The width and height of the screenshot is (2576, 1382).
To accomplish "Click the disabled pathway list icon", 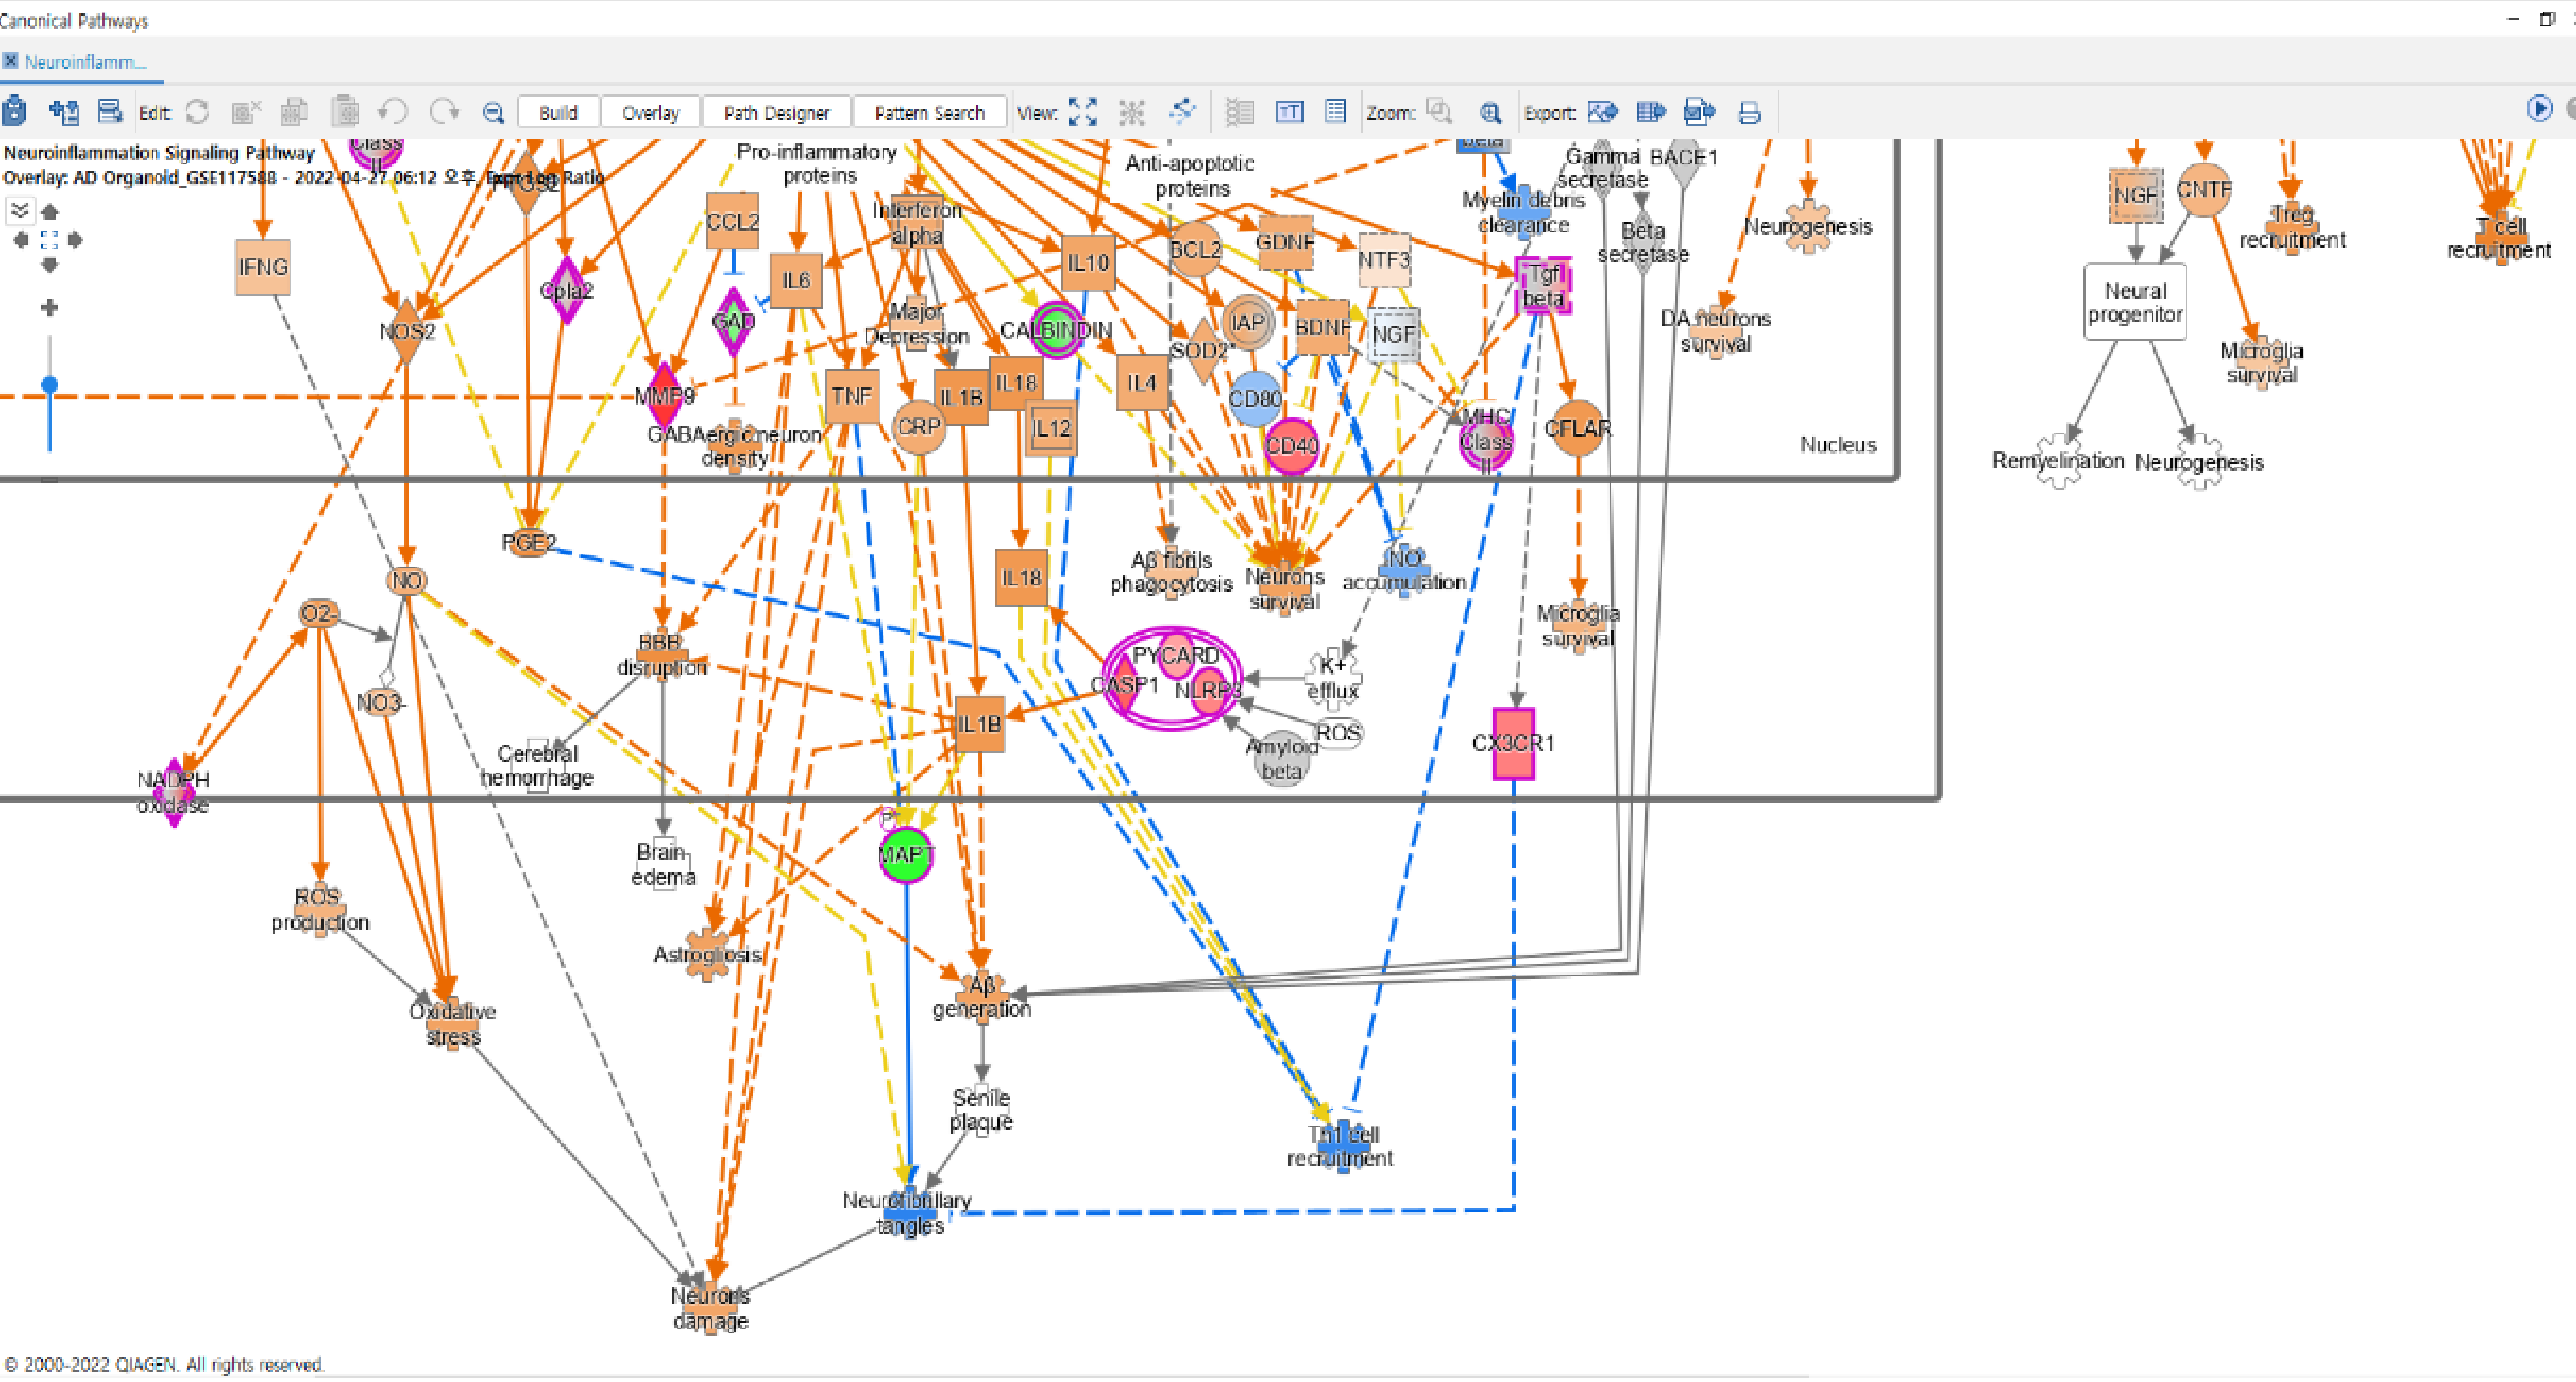I will [x=1240, y=112].
